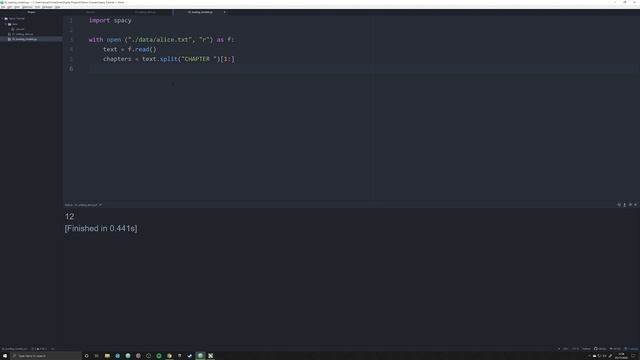Screen dimensions: 640x360
Task: Open the first Python file below data folder
Action: [23, 34]
